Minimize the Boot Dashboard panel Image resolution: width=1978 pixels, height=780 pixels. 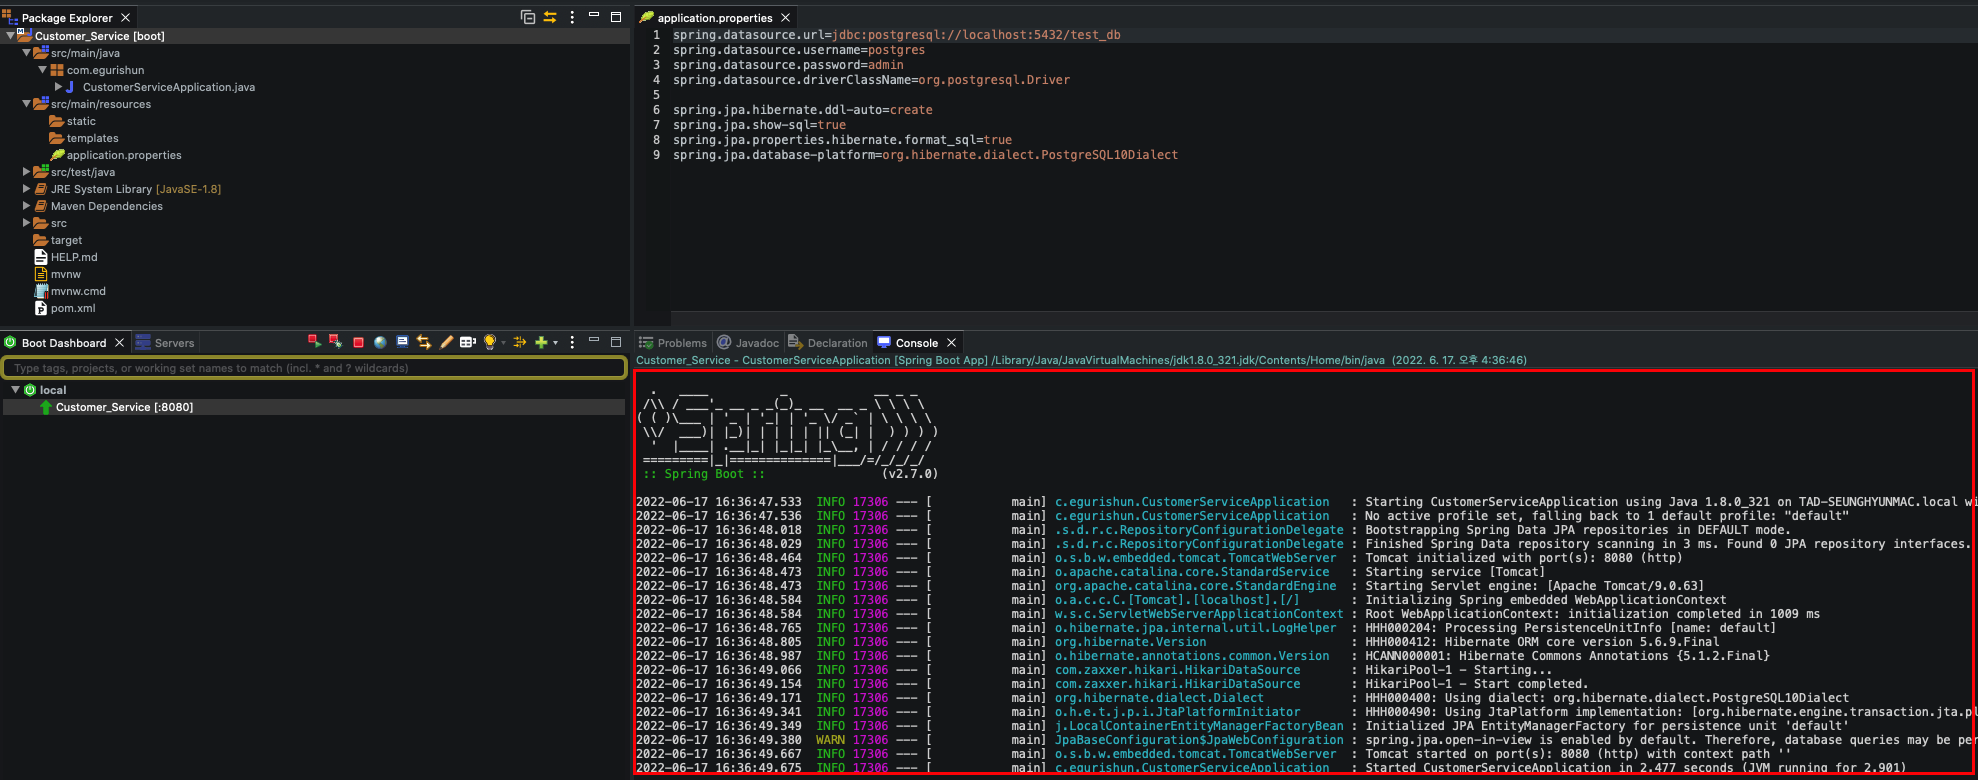[593, 341]
